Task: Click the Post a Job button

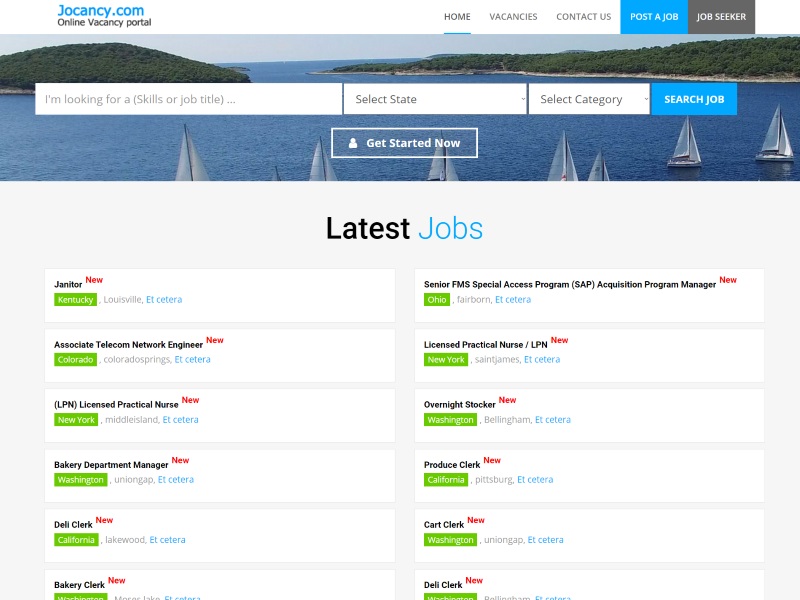Action: pos(654,17)
